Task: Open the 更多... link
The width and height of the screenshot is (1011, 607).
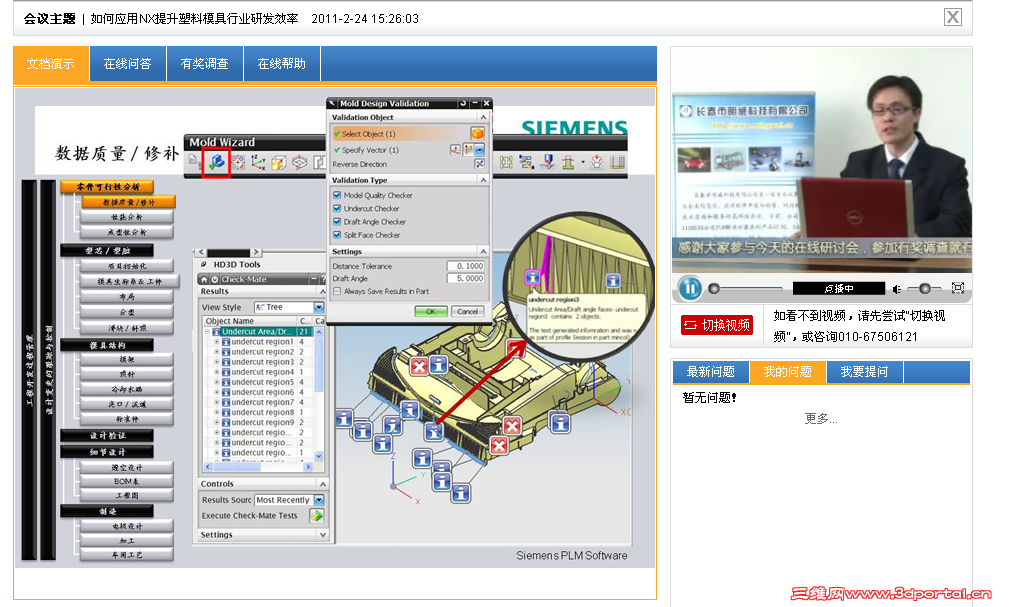Action: [x=821, y=419]
